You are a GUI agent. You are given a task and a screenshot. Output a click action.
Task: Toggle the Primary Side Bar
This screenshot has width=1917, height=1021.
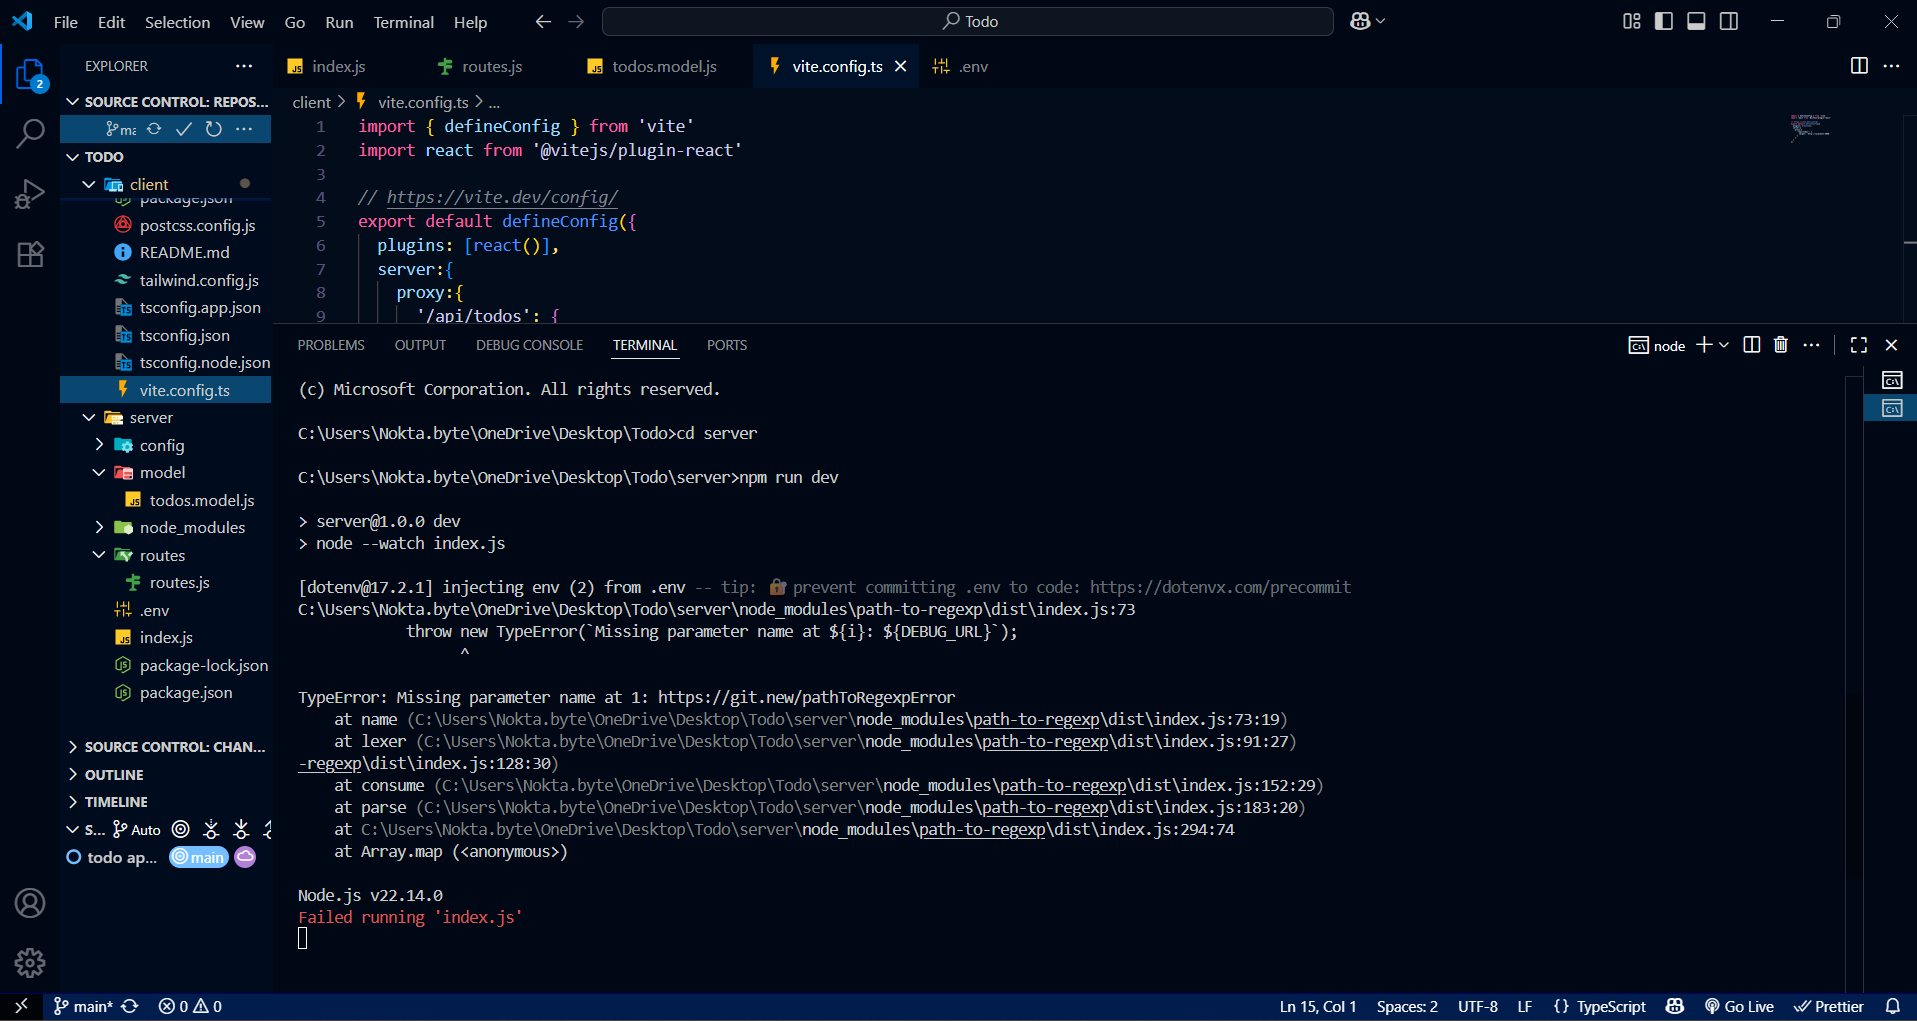(x=1664, y=21)
